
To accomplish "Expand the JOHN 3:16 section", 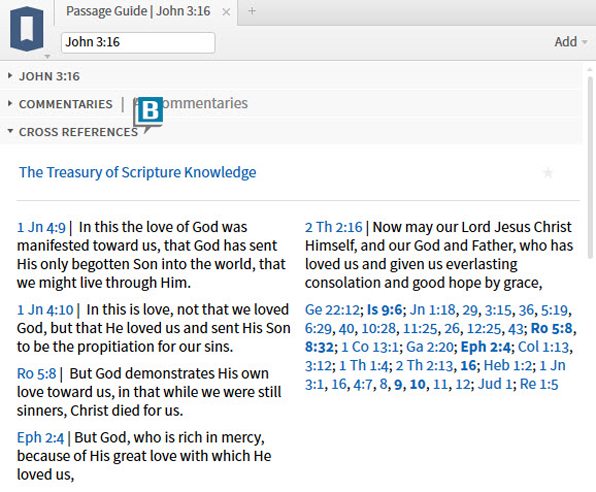I will (10, 75).
